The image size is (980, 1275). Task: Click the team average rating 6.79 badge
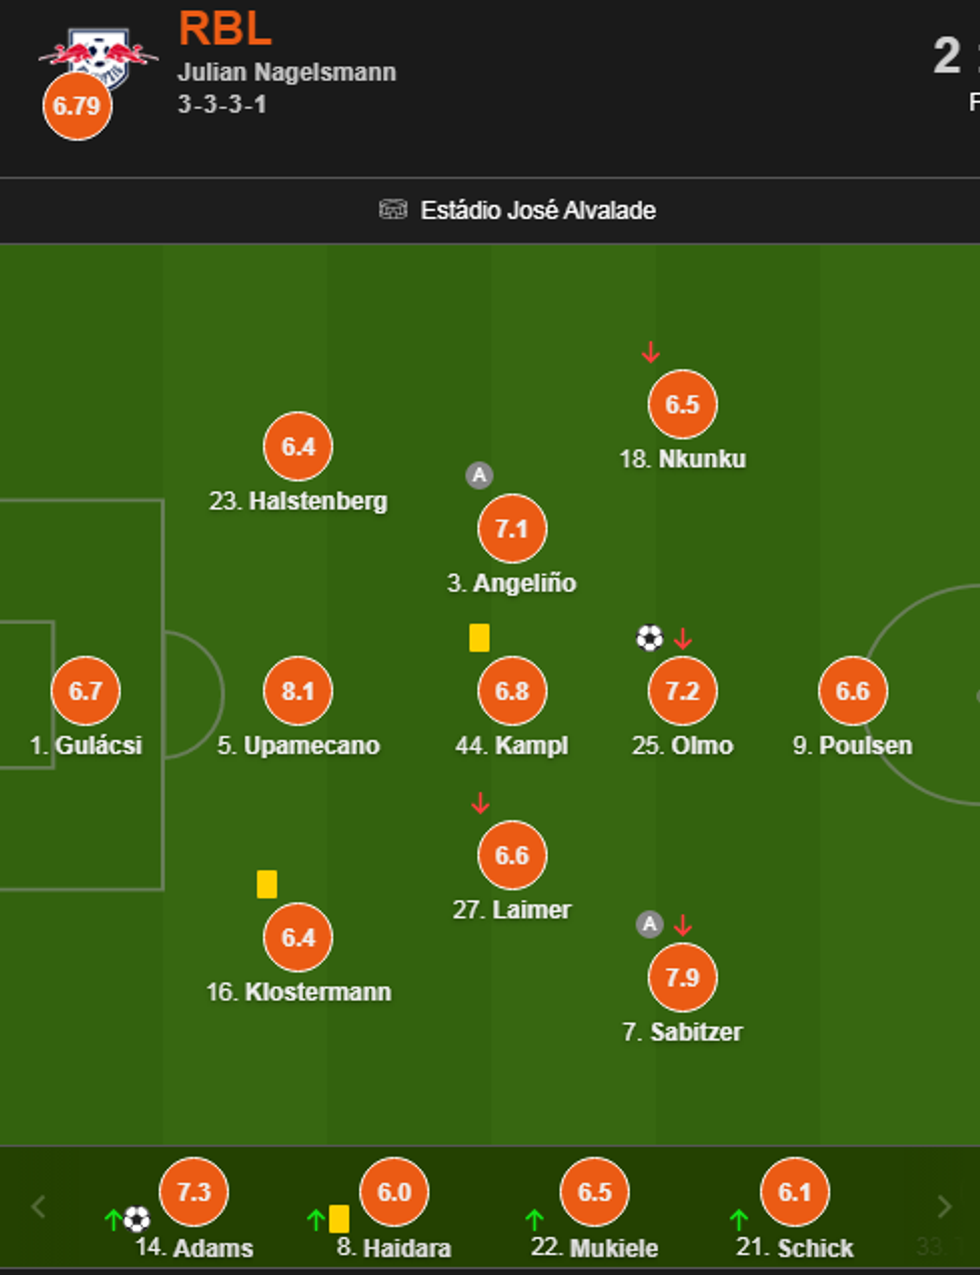77,106
